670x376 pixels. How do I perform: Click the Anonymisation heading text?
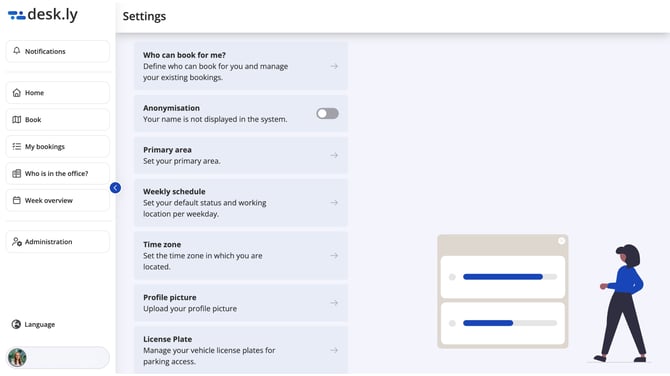[x=171, y=108]
